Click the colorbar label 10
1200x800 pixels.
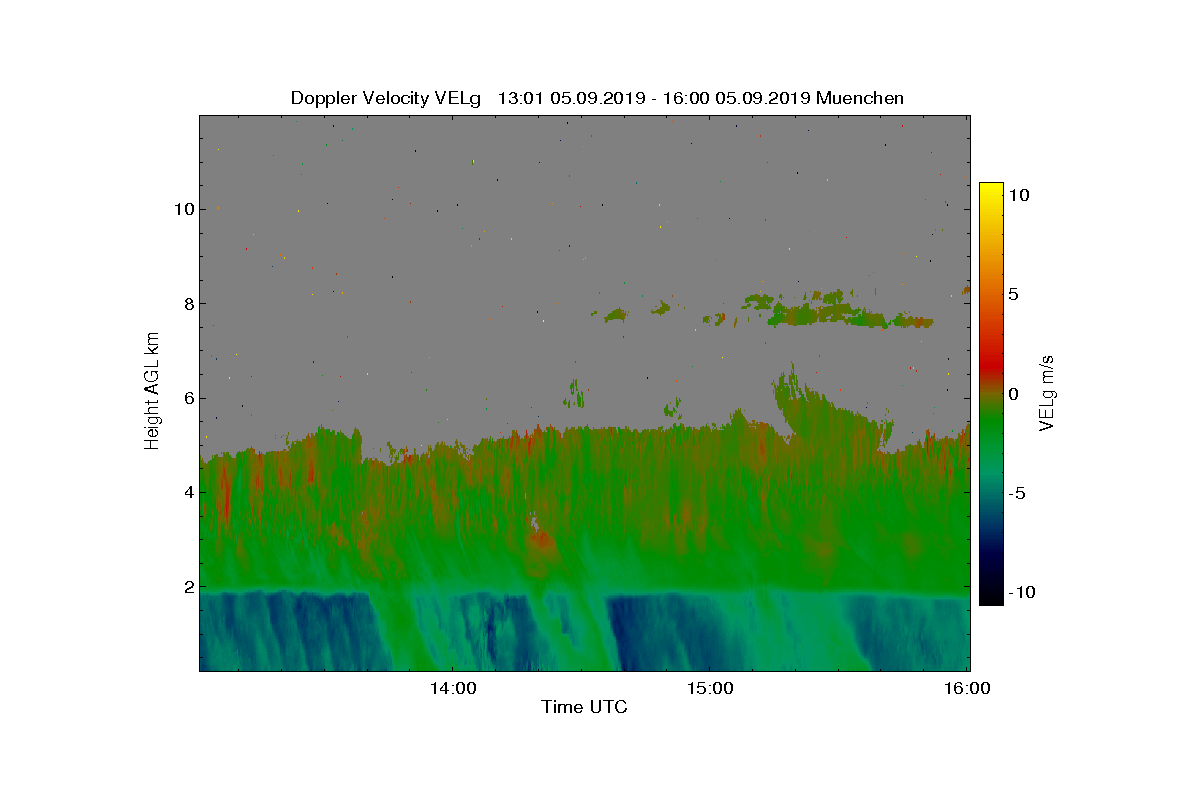[x=1018, y=196]
